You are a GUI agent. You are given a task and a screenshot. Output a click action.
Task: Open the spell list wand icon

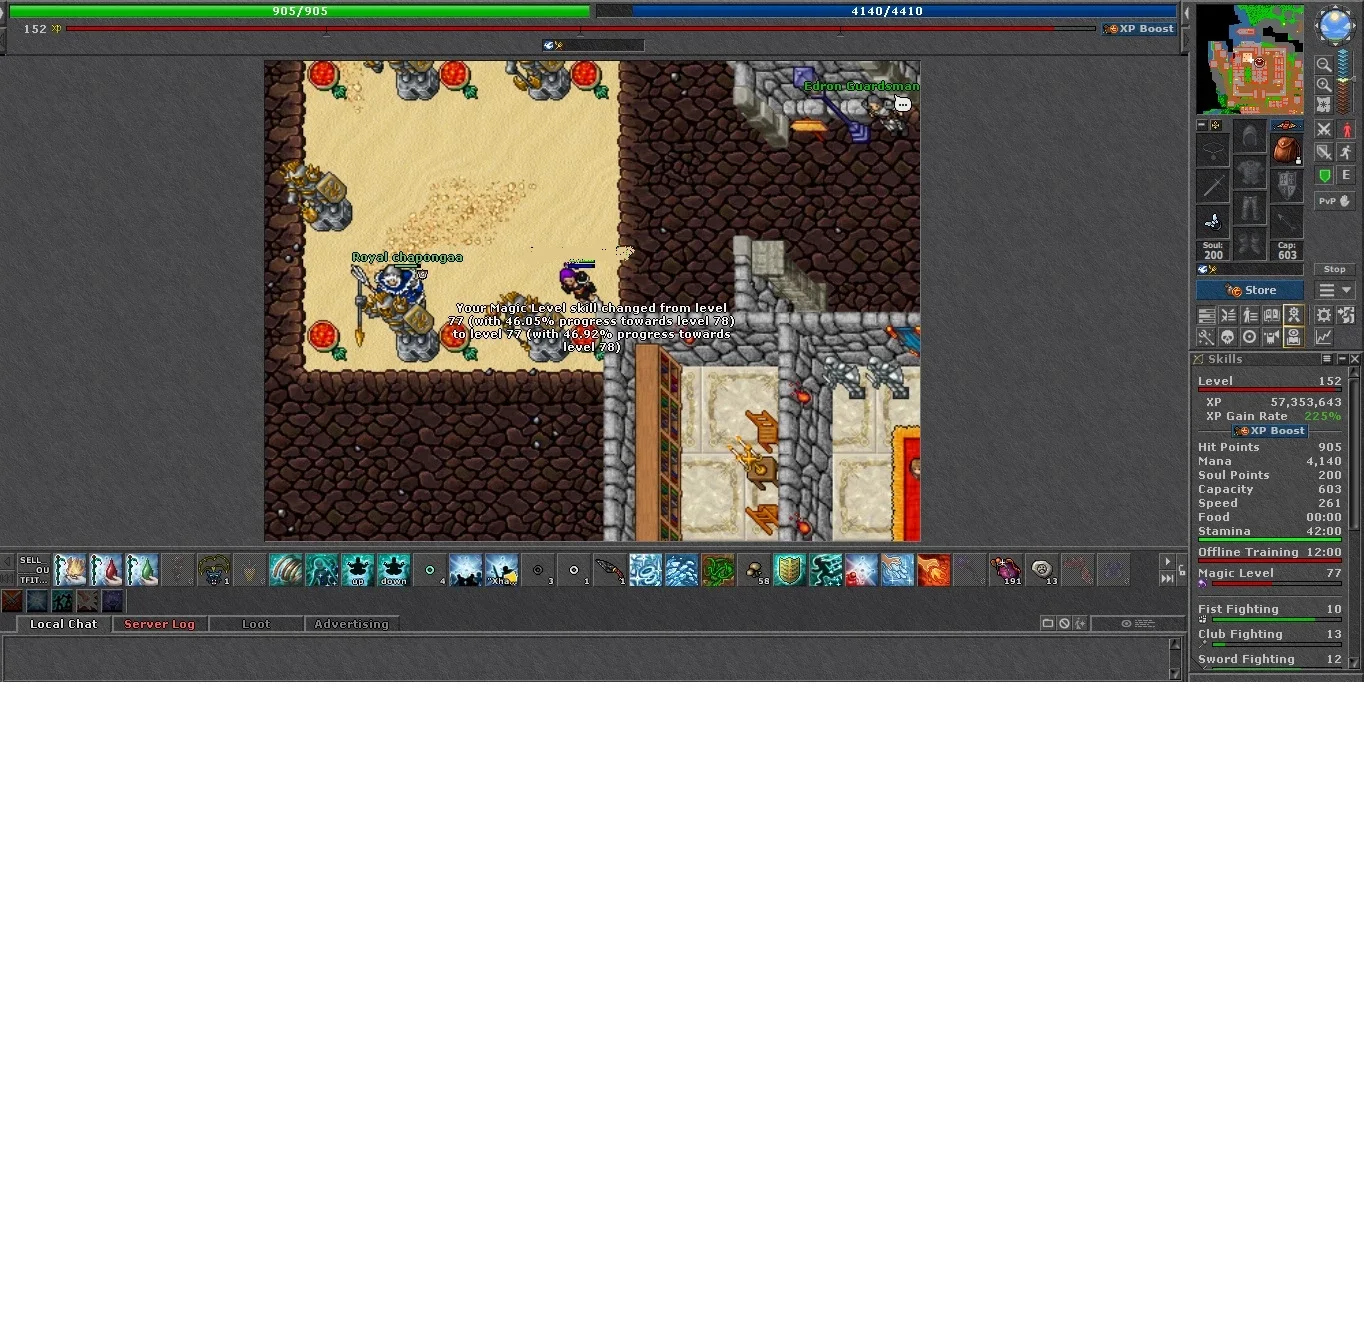(1206, 337)
